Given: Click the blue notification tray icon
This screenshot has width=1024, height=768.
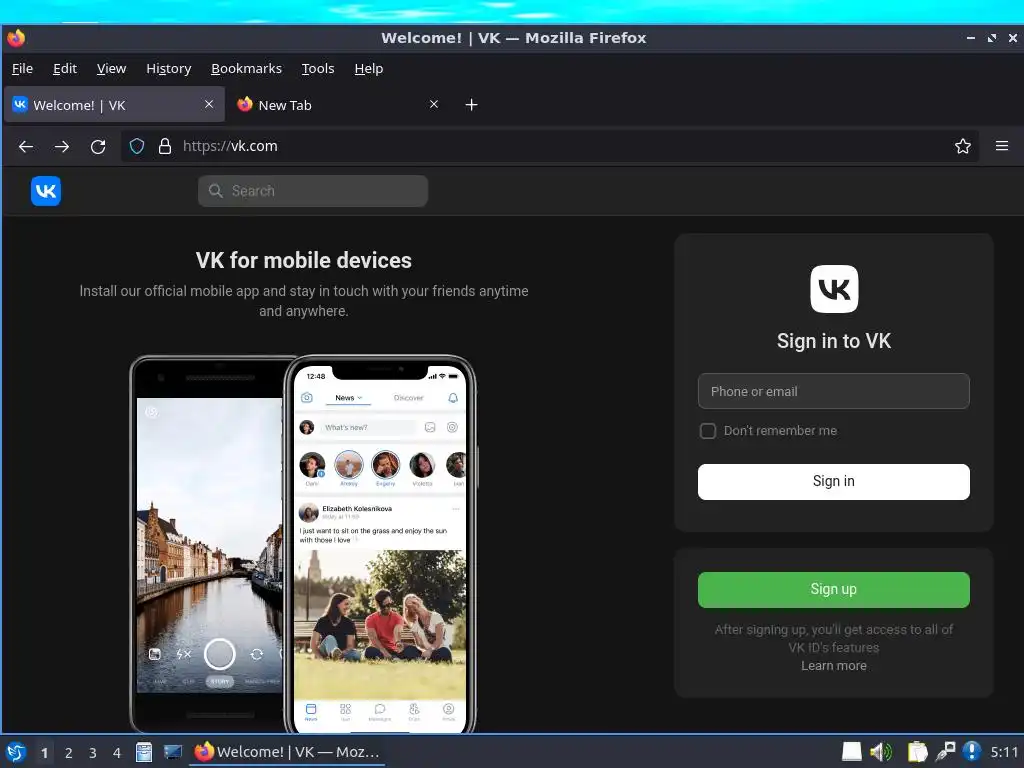Looking at the screenshot, I should point(972,752).
